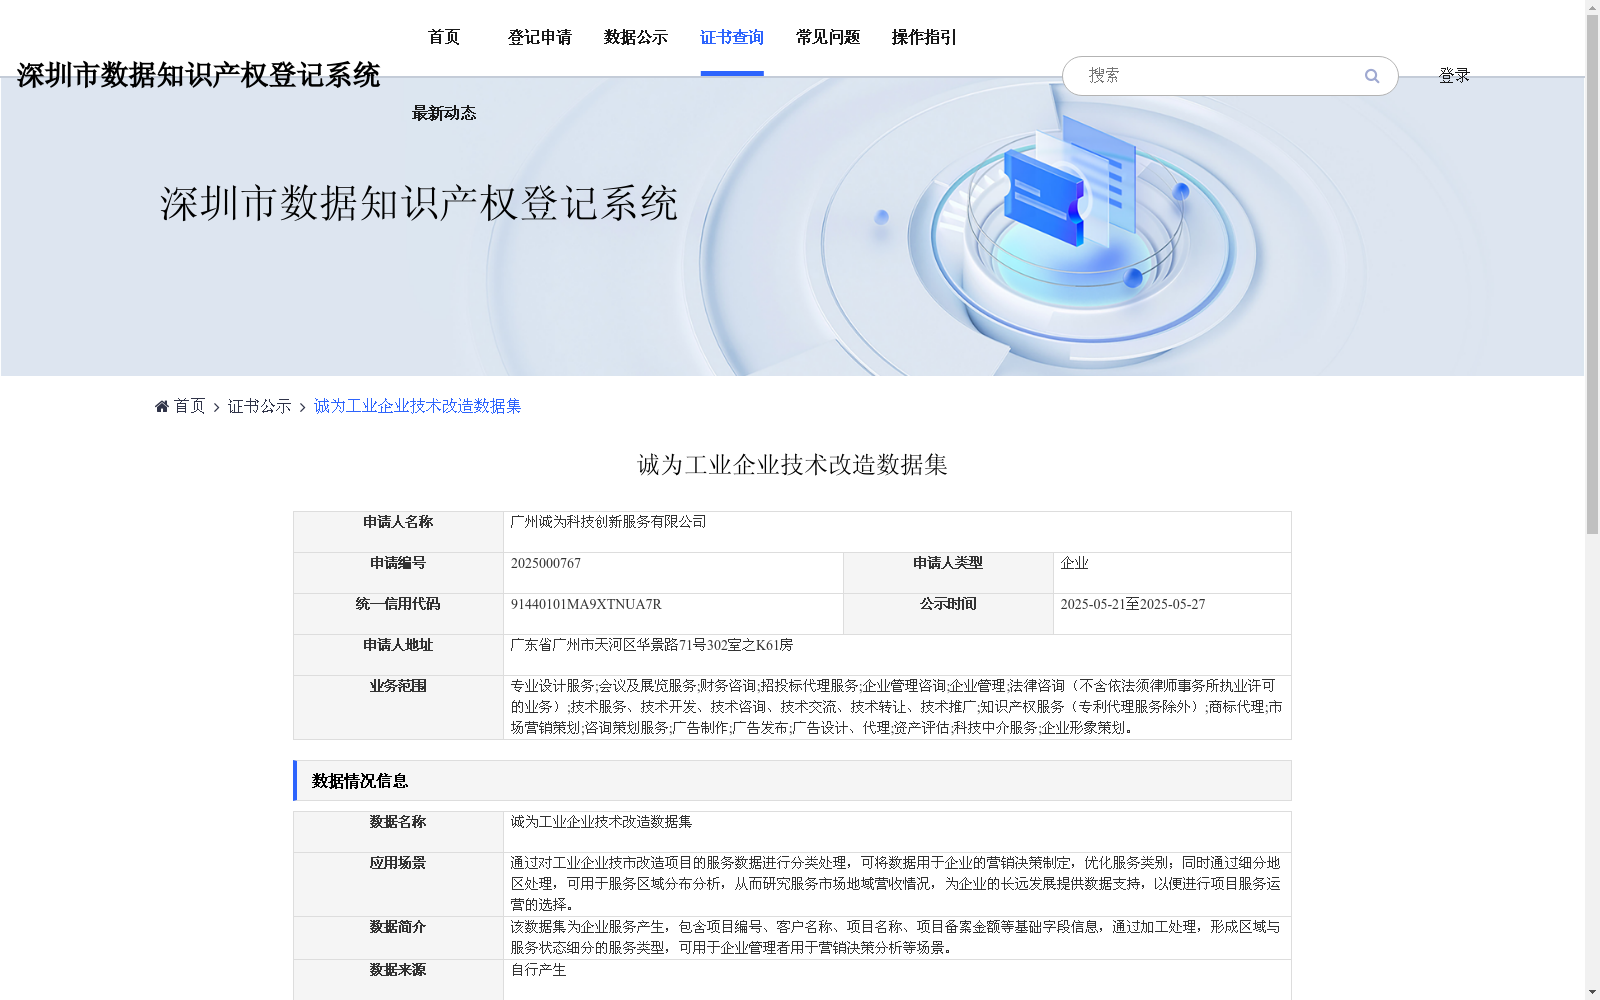This screenshot has height=1000, width=1600.
Task: Click credit code 91440101MA9XTNUA7R
Action: 586,604
